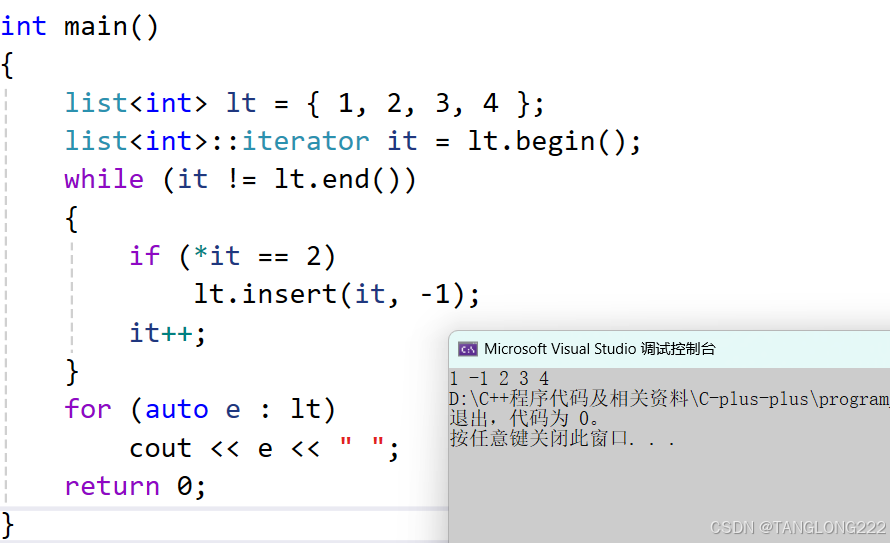This screenshot has width=890, height=543.
Task: Click the 'while (it != lt.end())' line
Action: [x=240, y=179]
